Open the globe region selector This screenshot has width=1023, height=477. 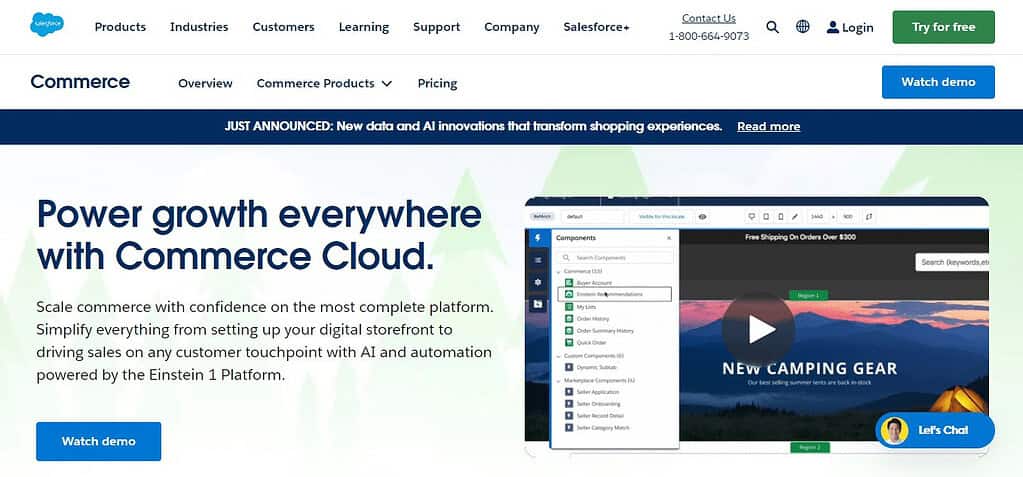(x=802, y=26)
